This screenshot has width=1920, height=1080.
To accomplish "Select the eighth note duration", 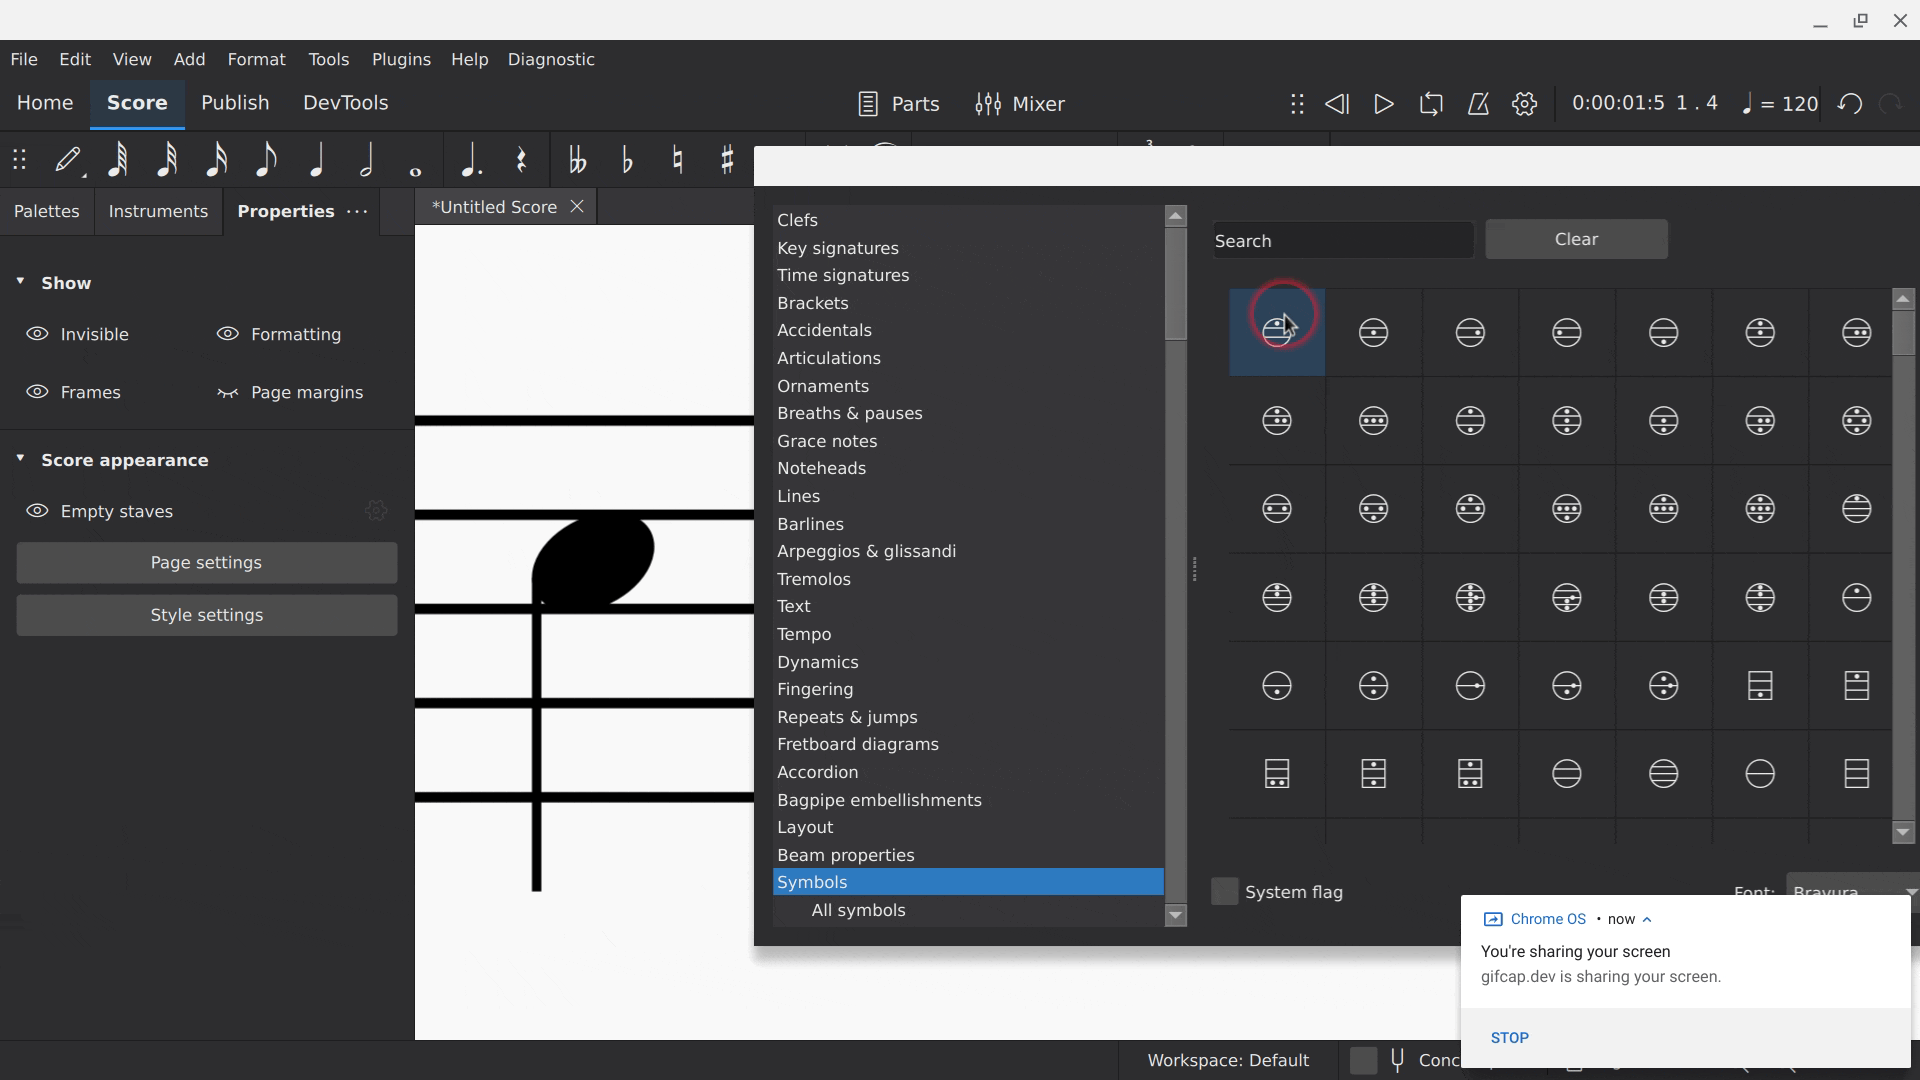I will tap(266, 160).
